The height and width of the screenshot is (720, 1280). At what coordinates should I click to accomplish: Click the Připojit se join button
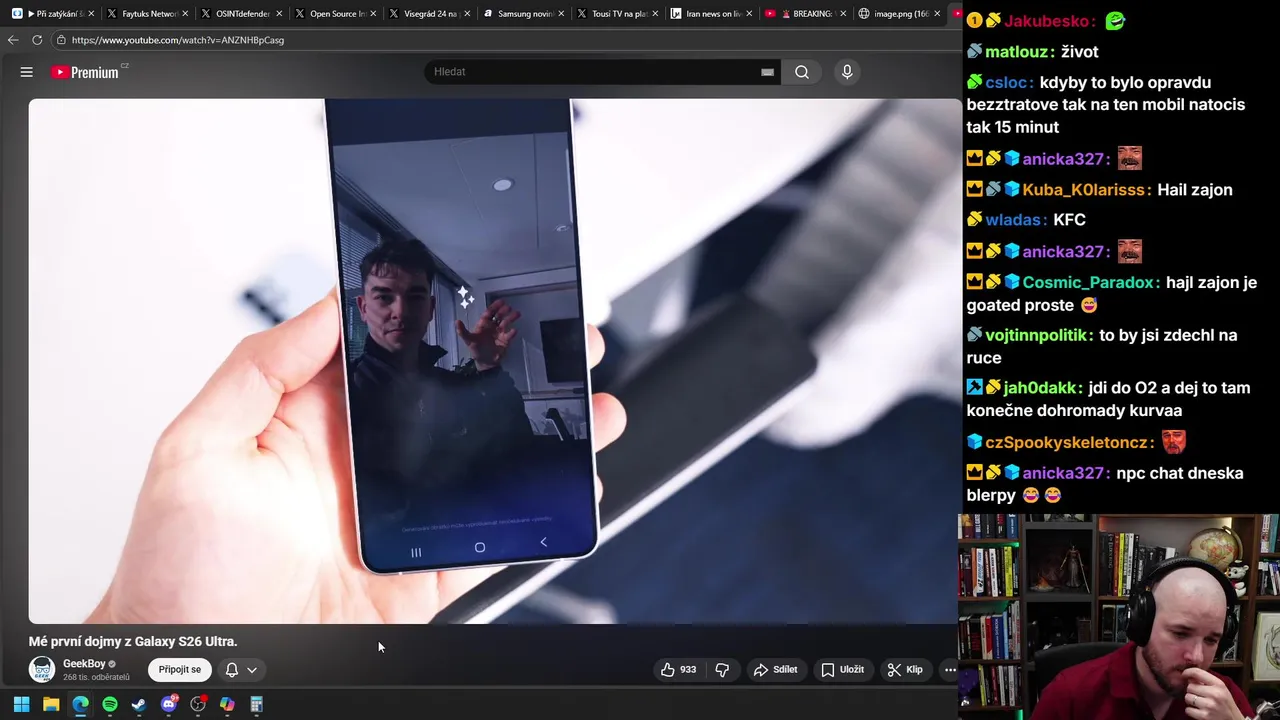tap(180, 669)
